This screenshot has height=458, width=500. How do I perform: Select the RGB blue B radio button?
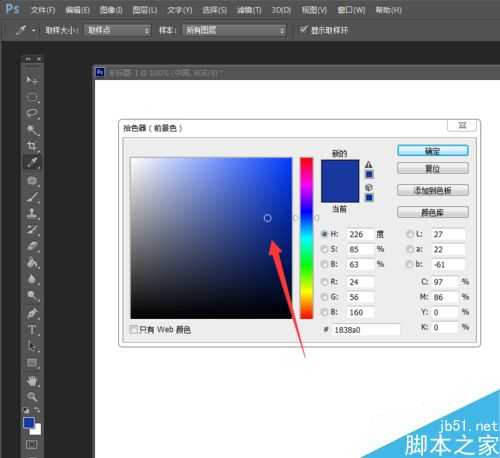click(324, 312)
